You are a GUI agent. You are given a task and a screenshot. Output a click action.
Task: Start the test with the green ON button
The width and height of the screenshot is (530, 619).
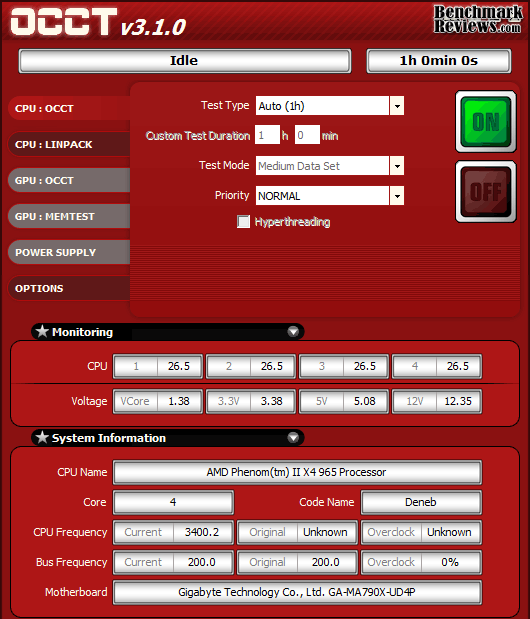(x=486, y=122)
